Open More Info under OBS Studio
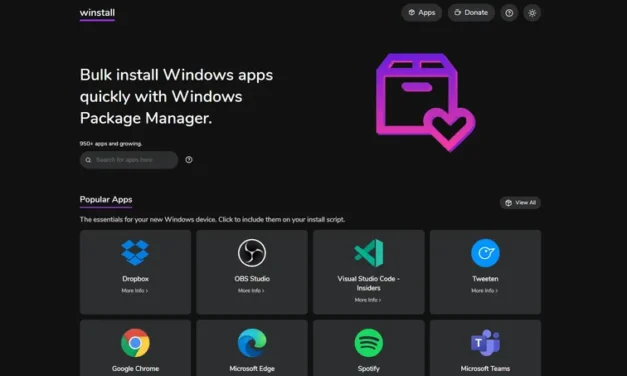The width and height of the screenshot is (627, 376). (251, 291)
